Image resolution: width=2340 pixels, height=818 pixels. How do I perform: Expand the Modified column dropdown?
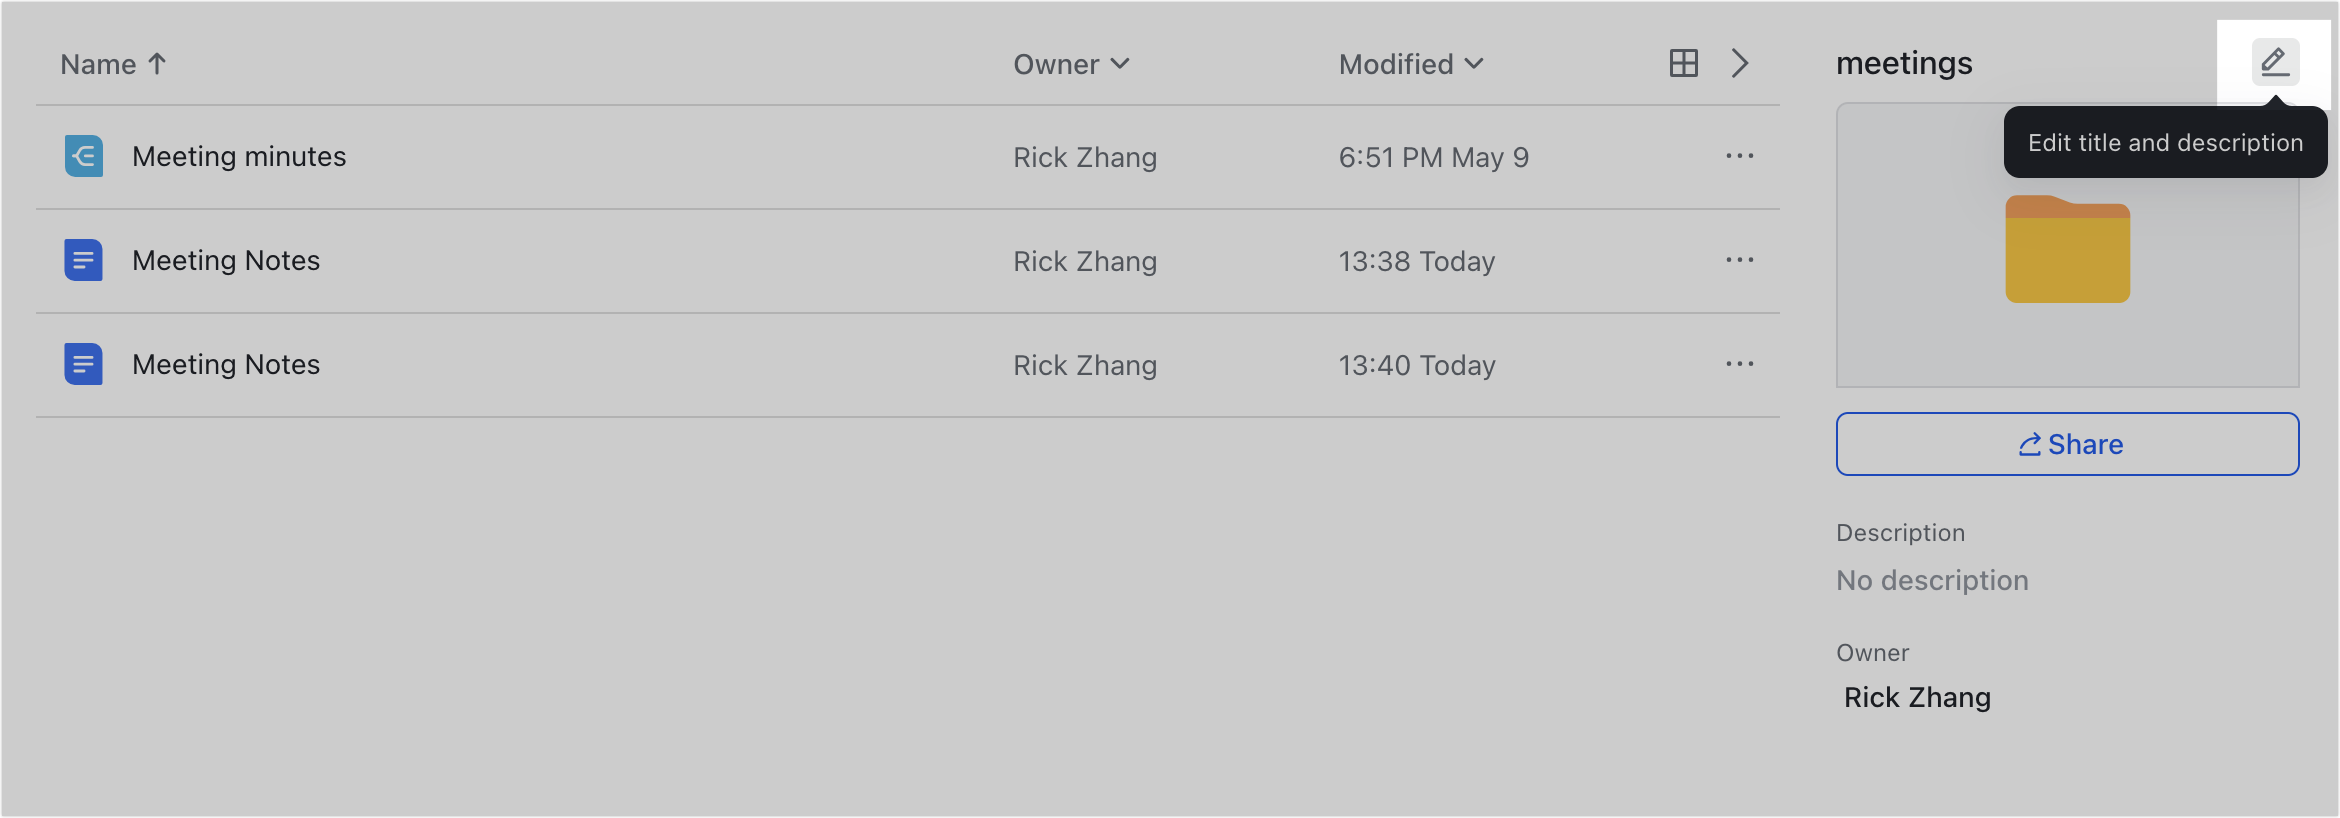[1411, 64]
